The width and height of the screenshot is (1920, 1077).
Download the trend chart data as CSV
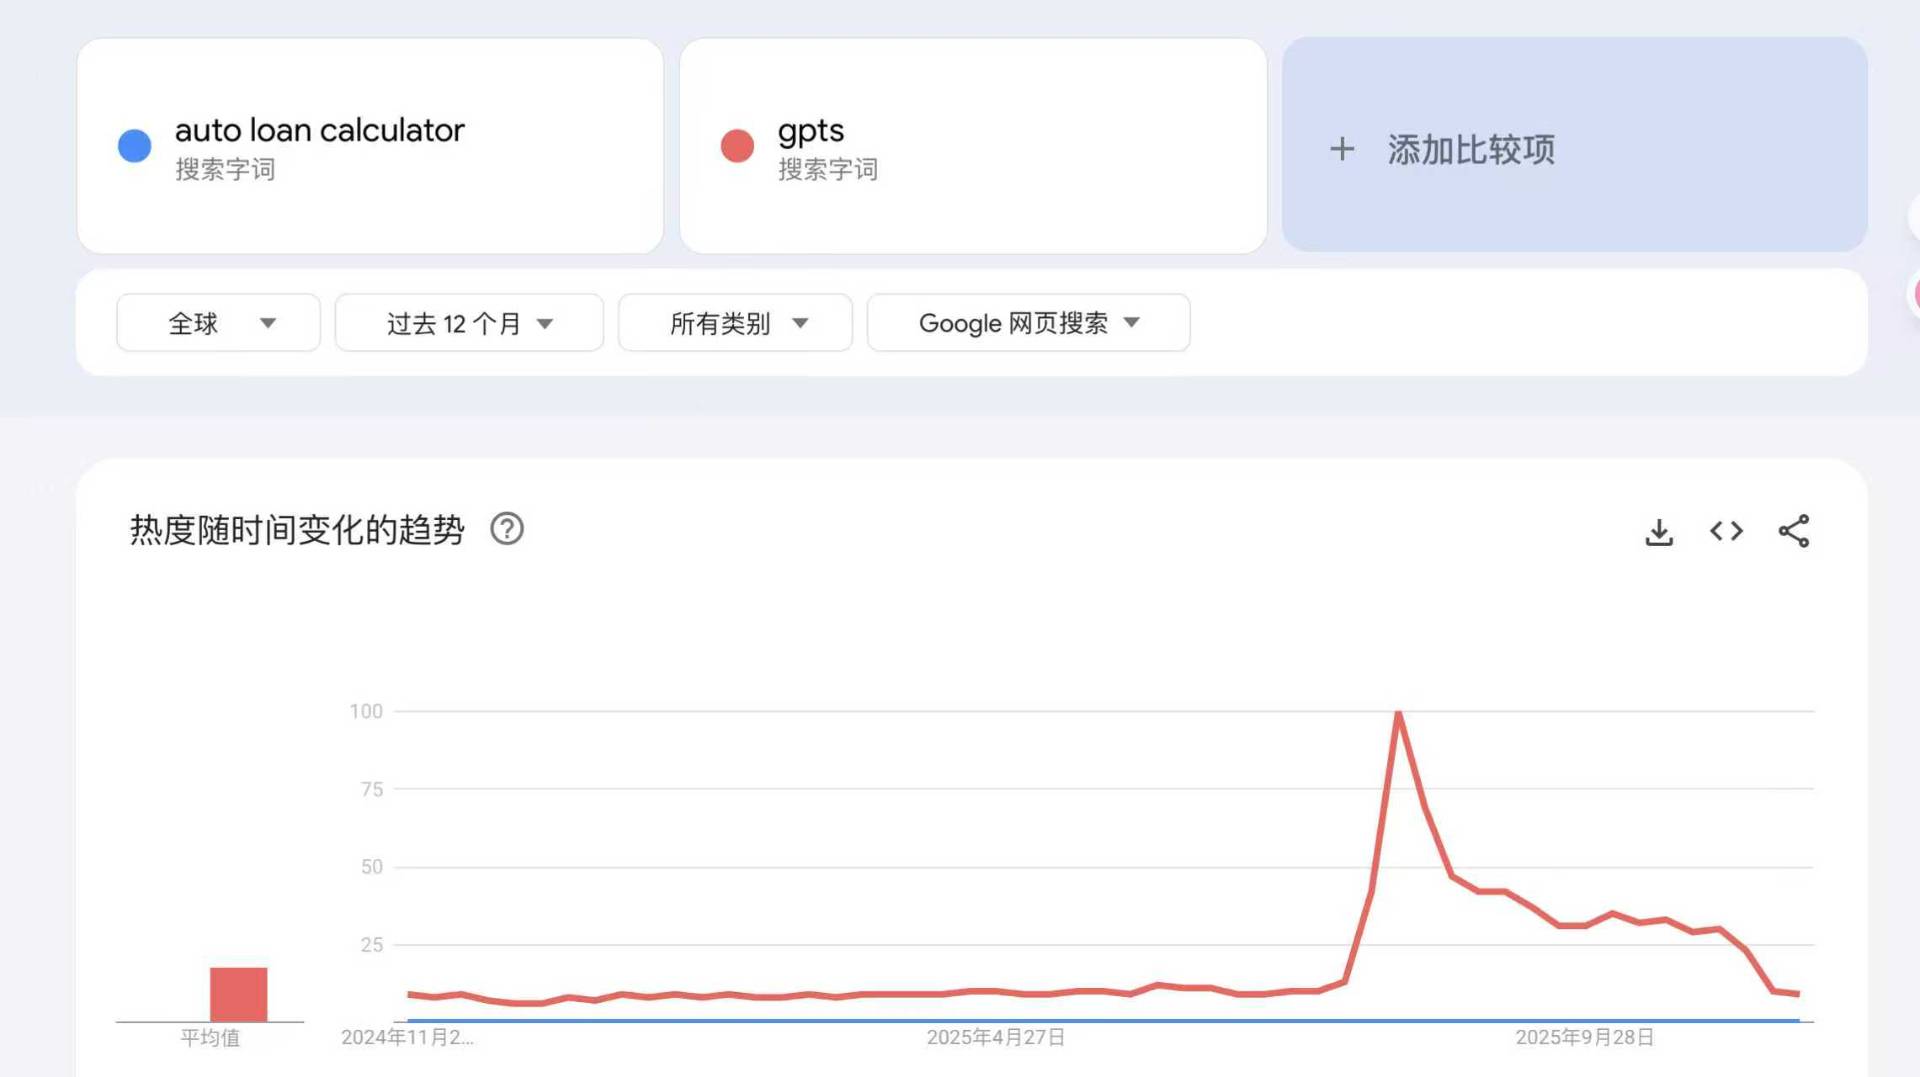coord(1659,531)
